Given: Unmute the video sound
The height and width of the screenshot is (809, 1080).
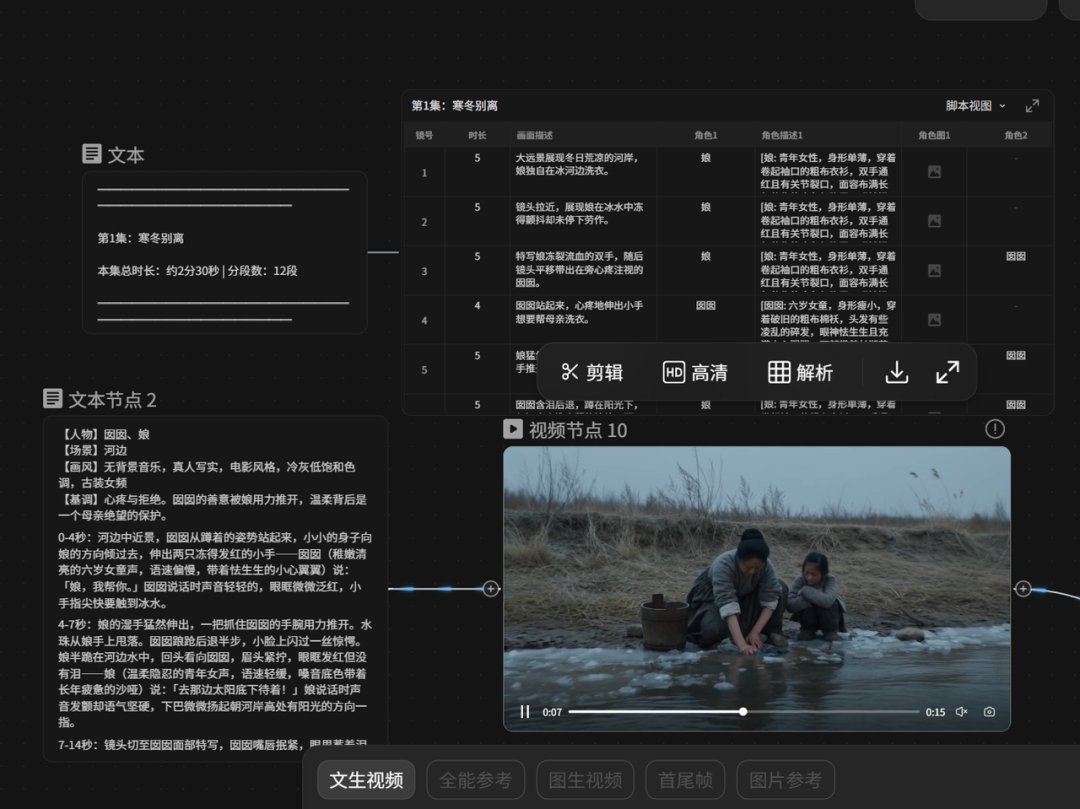Looking at the screenshot, I should click(962, 711).
